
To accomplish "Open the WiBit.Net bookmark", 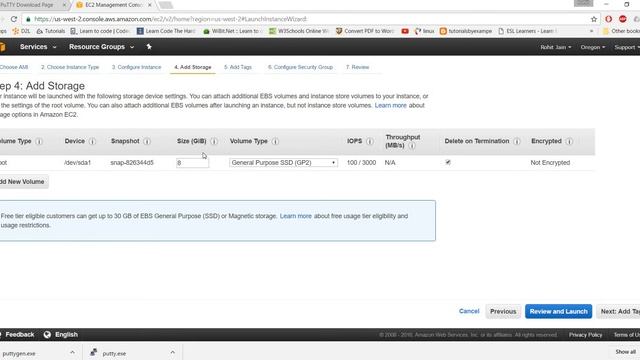I will (232, 31).
